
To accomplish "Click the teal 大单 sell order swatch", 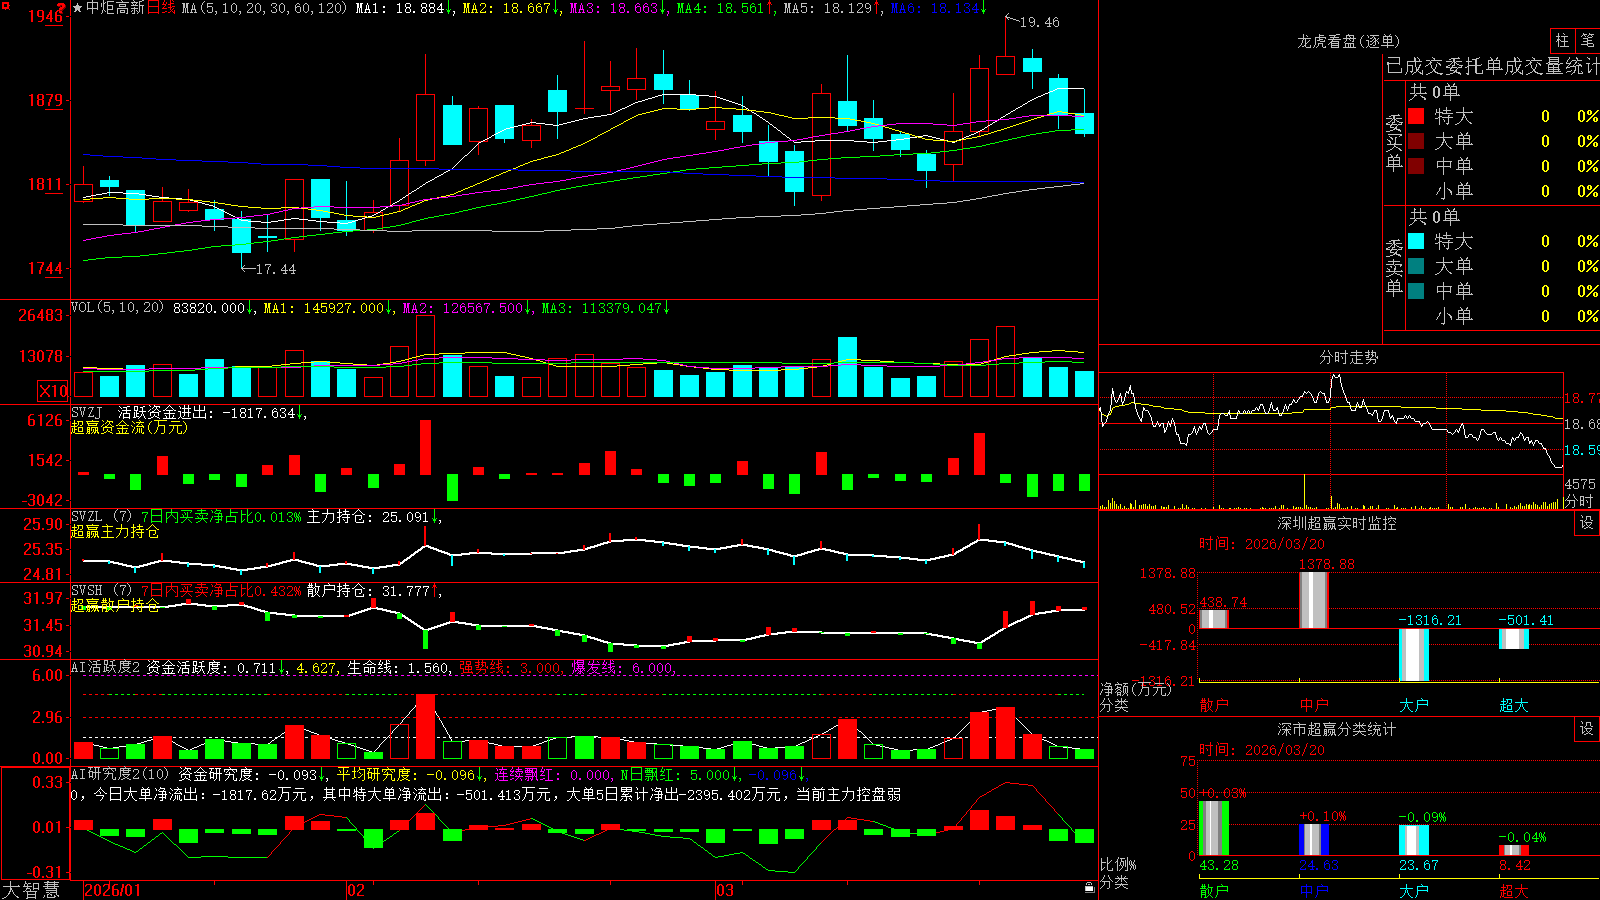I will pyautogui.click(x=1416, y=266).
